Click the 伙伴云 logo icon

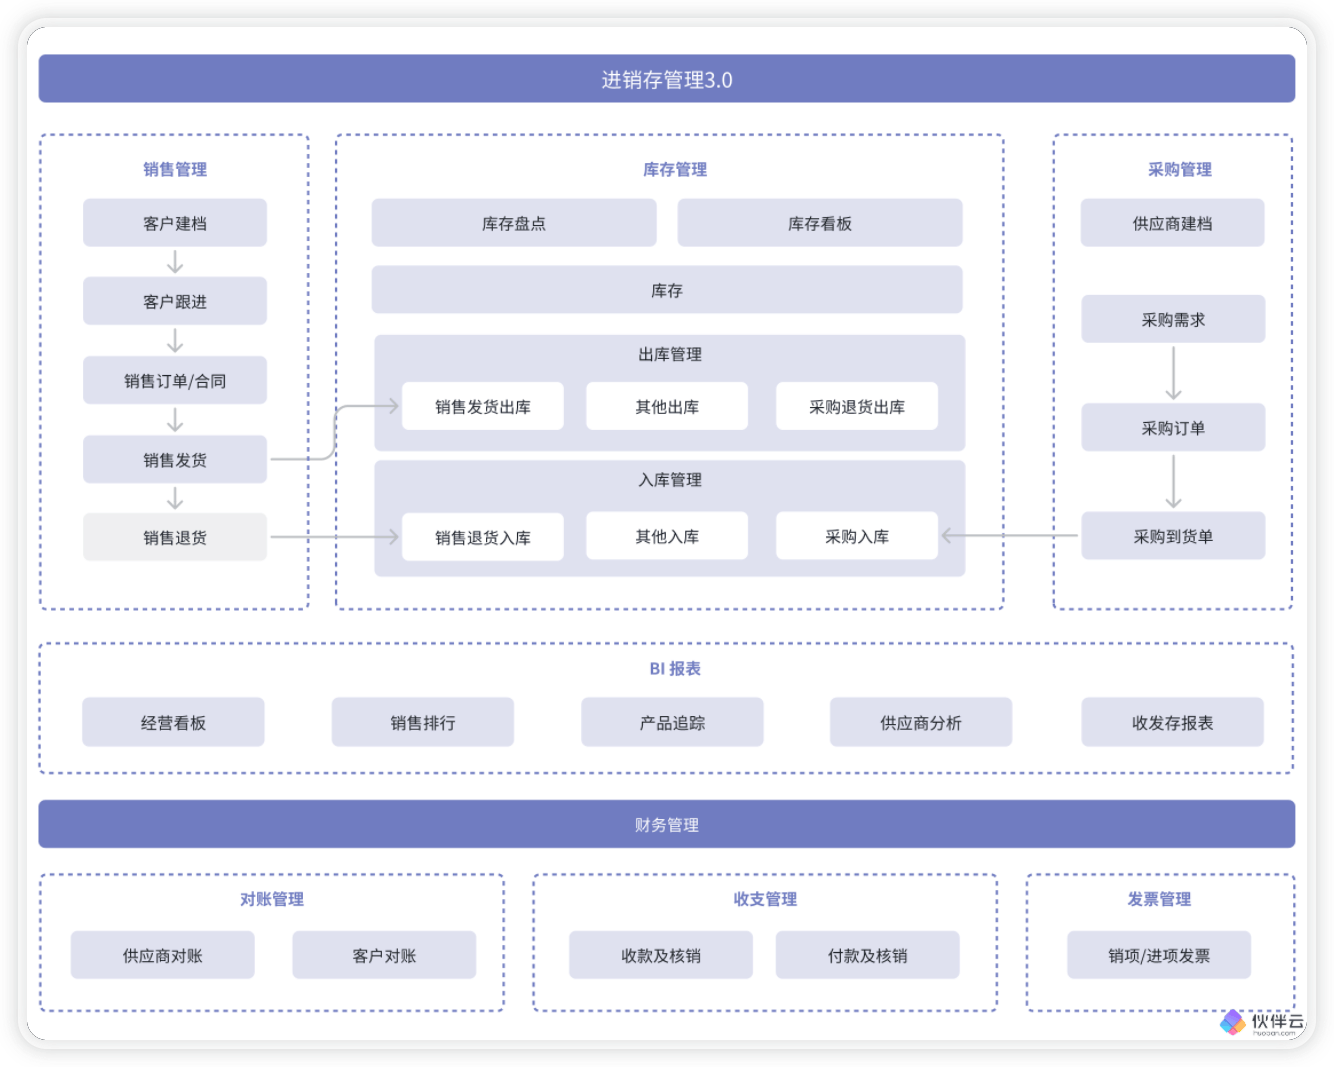coord(1233,1022)
